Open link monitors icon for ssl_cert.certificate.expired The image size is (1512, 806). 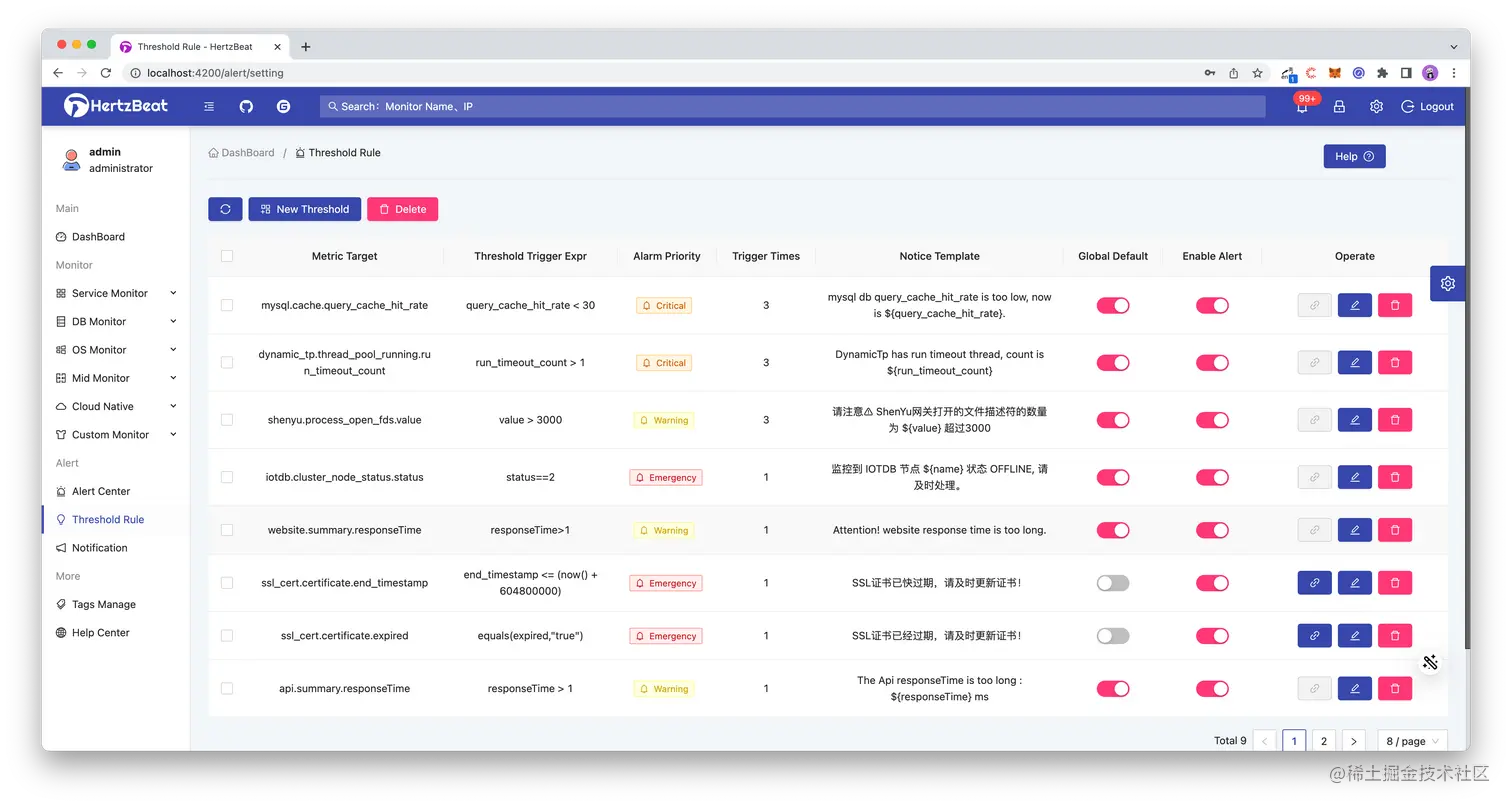pyautogui.click(x=1314, y=635)
